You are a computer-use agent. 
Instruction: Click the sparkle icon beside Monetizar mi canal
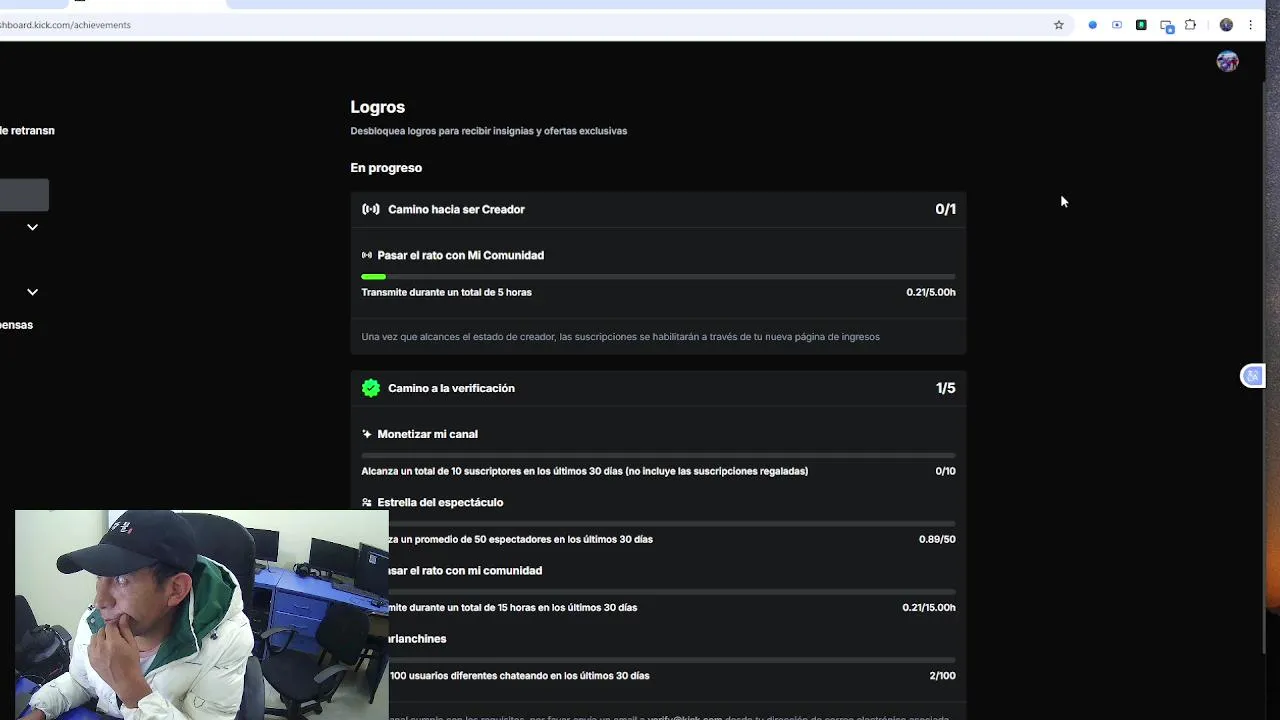(367, 434)
